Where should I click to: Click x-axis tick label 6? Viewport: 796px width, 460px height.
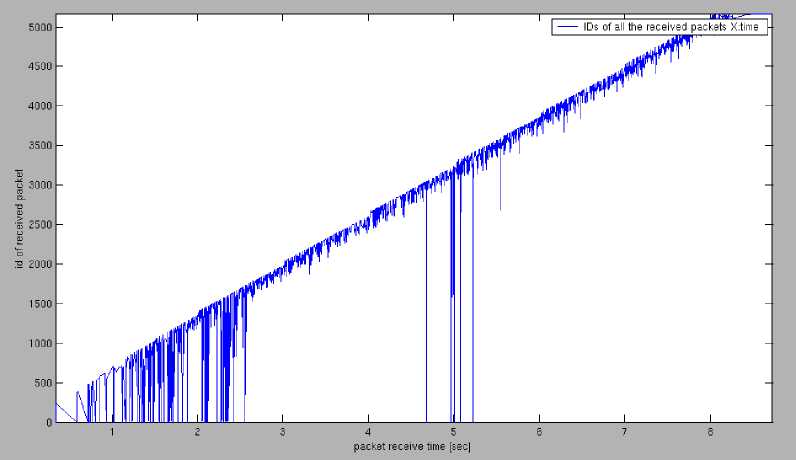(x=539, y=432)
